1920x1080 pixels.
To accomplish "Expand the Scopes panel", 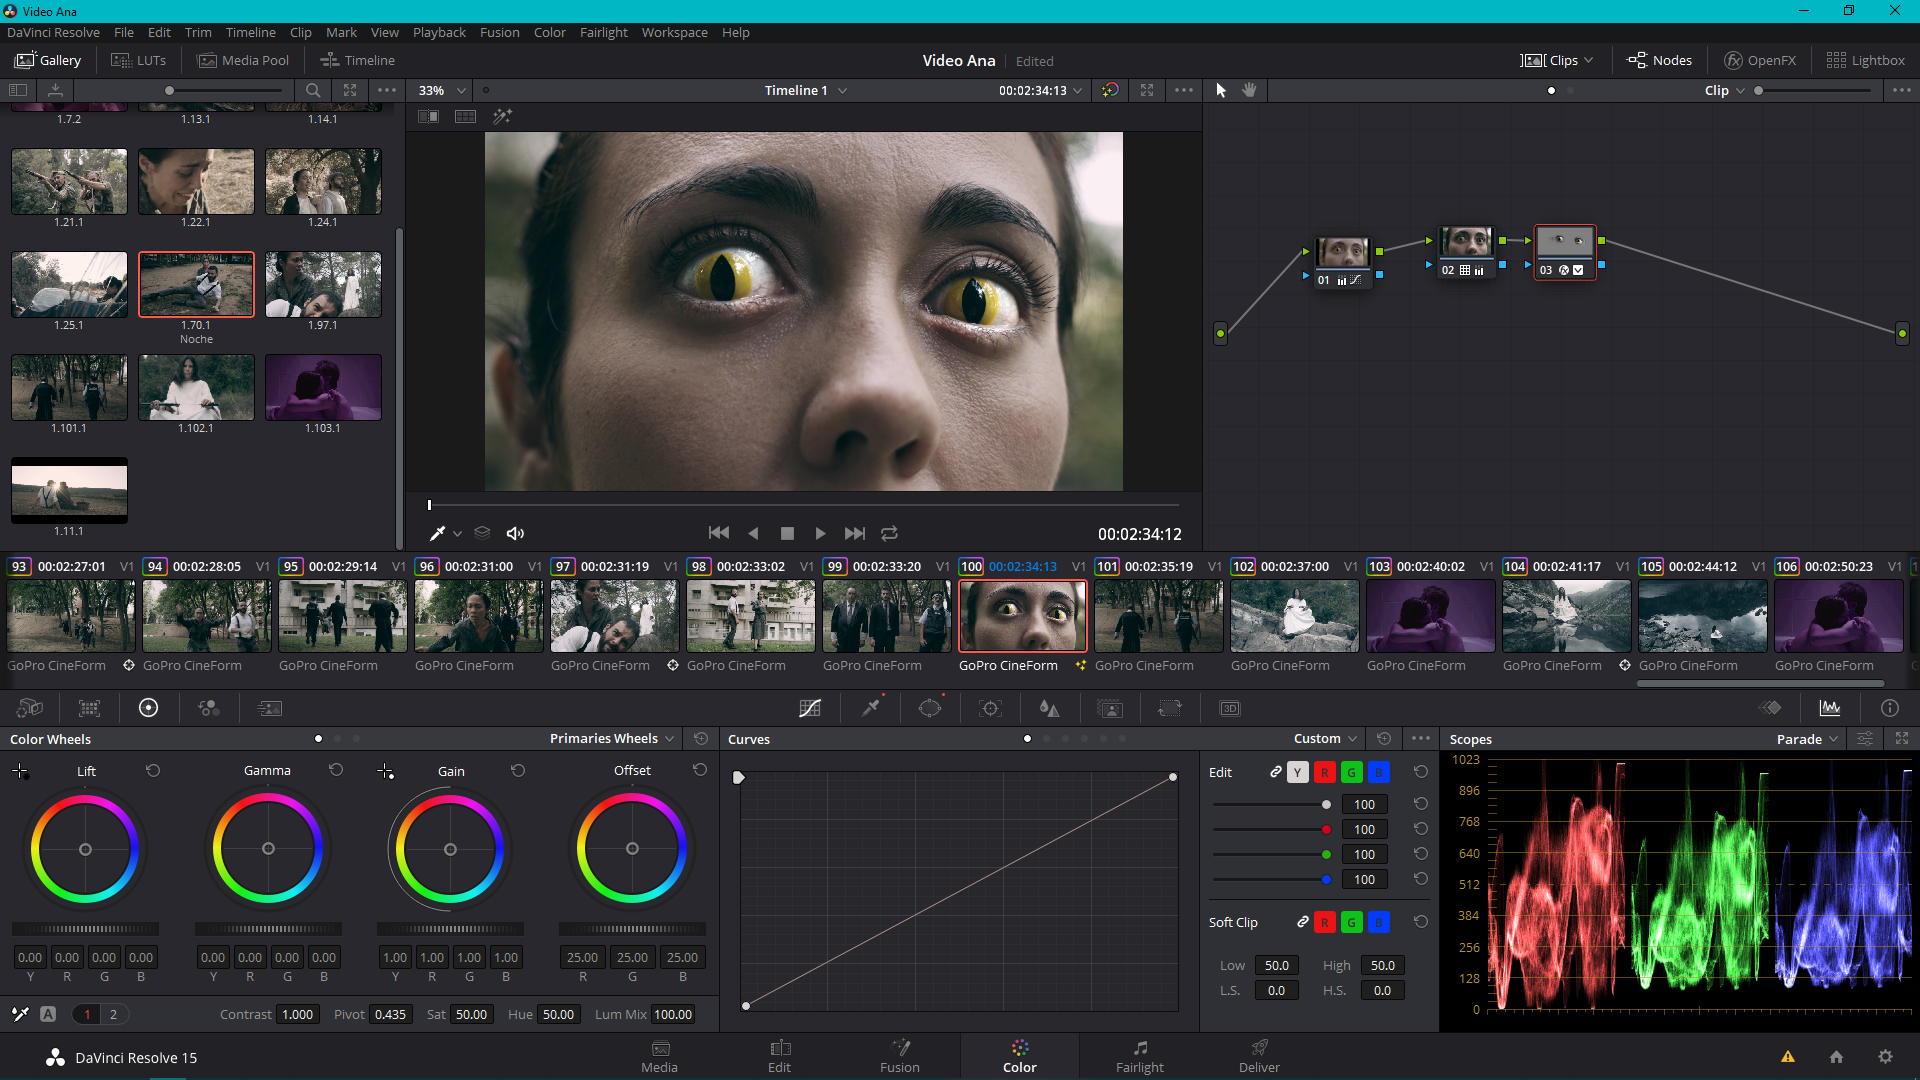I will coord(1902,738).
